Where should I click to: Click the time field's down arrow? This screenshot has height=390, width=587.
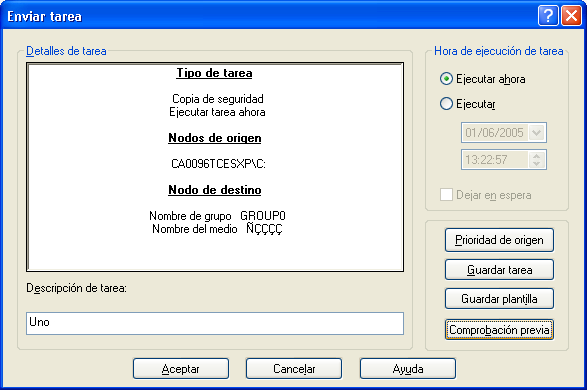(x=537, y=164)
